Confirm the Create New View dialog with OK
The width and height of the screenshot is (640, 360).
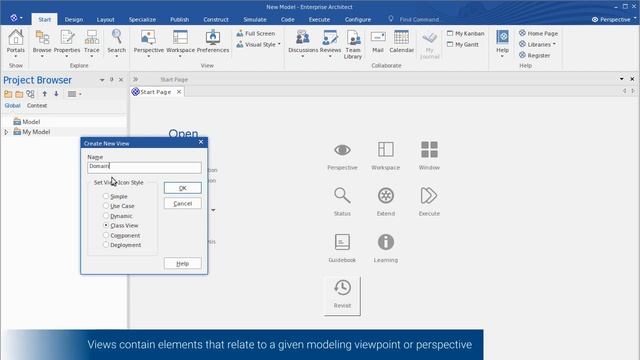(x=182, y=188)
